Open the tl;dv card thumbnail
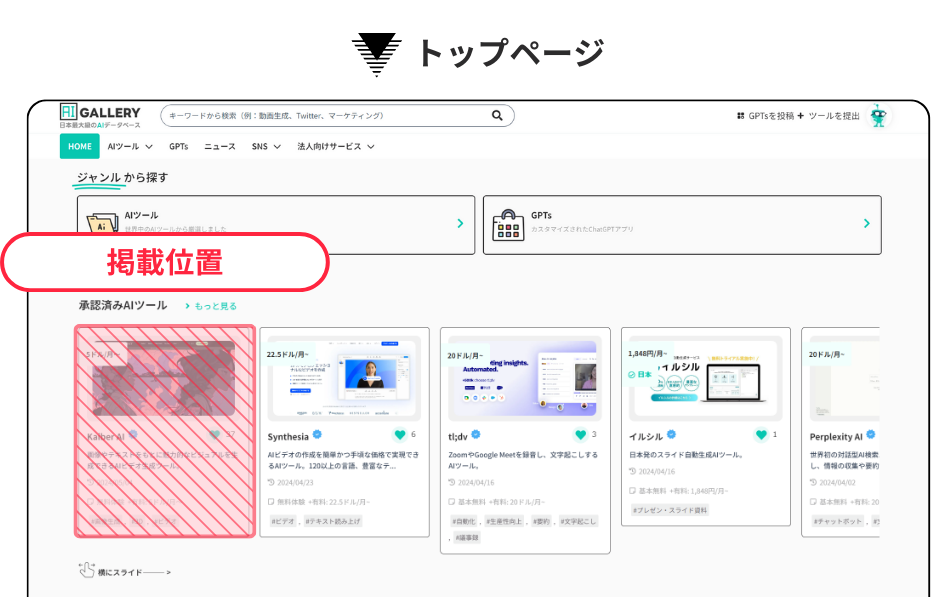This screenshot has height=597, width=931. coord(525,378)
